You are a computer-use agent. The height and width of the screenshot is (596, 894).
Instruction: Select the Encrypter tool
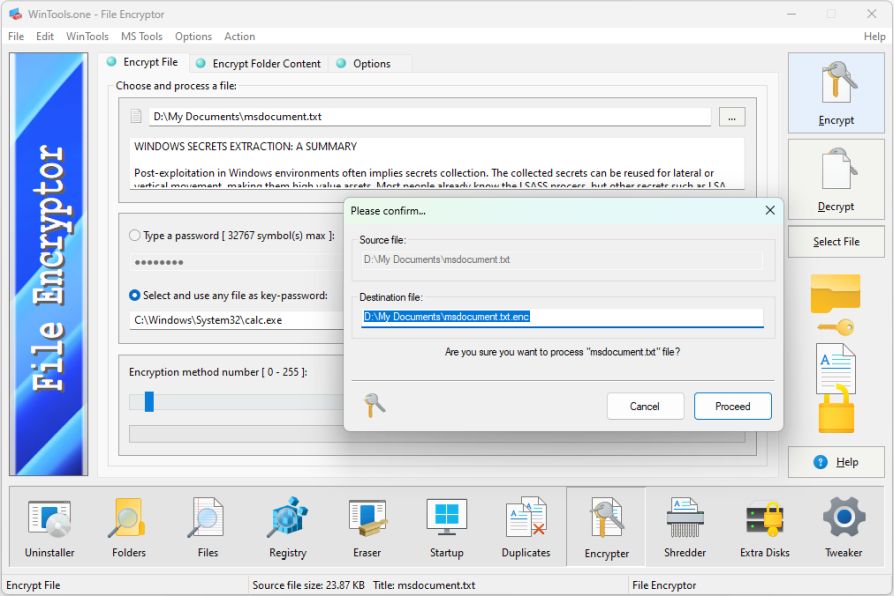tap(606, 527)
